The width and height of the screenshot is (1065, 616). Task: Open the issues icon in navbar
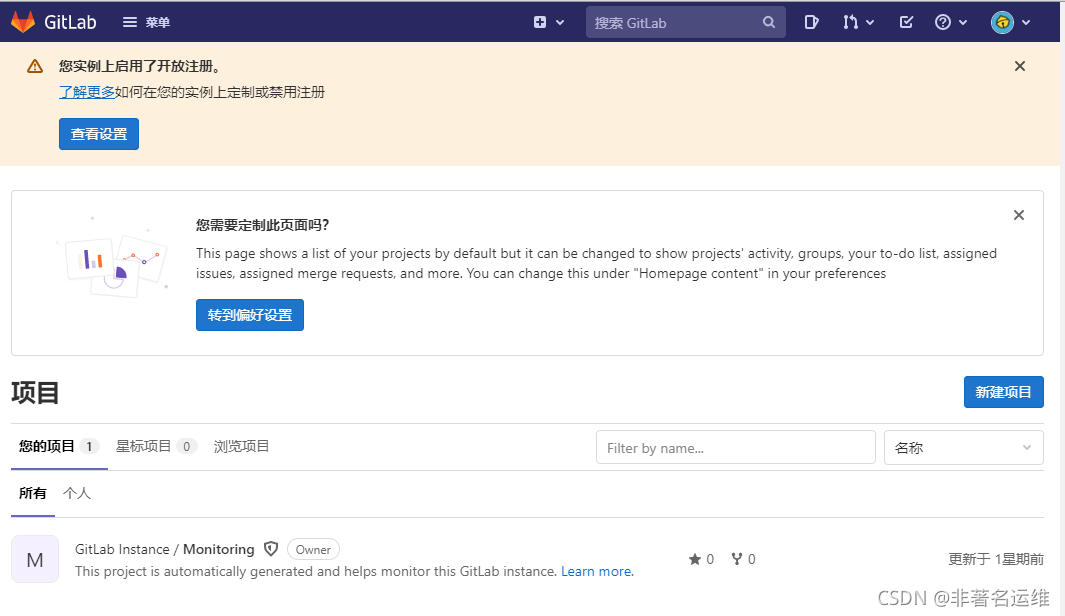tap(811, 22)
